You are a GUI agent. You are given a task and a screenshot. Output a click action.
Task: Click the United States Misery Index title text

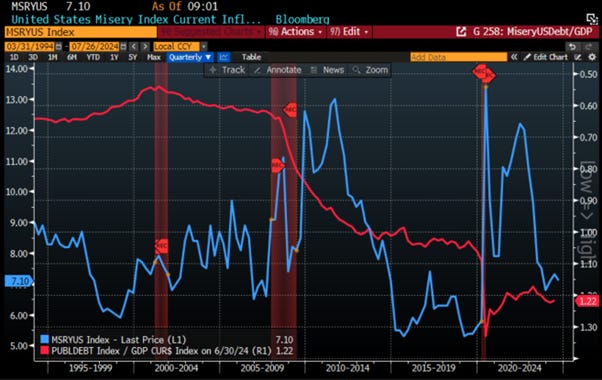[136, 19]
